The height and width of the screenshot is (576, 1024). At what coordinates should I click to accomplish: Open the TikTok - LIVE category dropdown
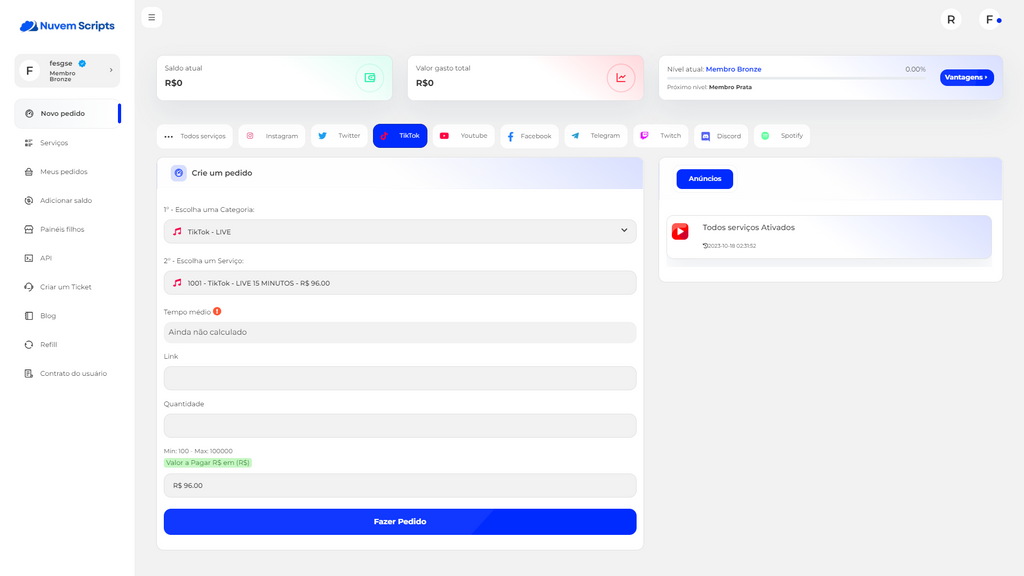click(x=400, y=231)
